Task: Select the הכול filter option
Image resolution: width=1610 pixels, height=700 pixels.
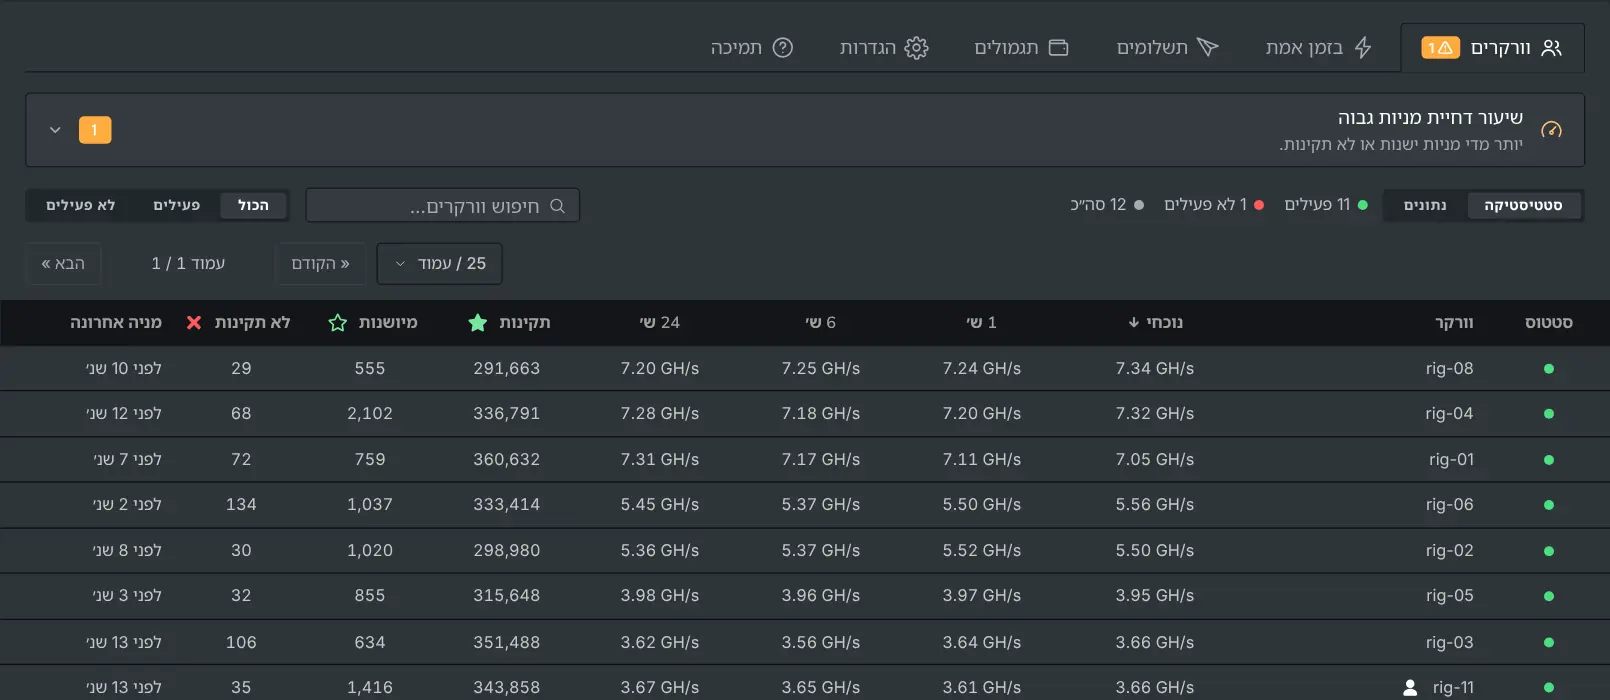Action: pos(254,205)
